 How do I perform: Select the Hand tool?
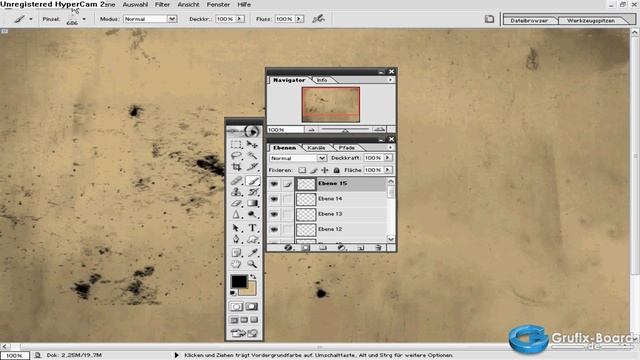236,264
